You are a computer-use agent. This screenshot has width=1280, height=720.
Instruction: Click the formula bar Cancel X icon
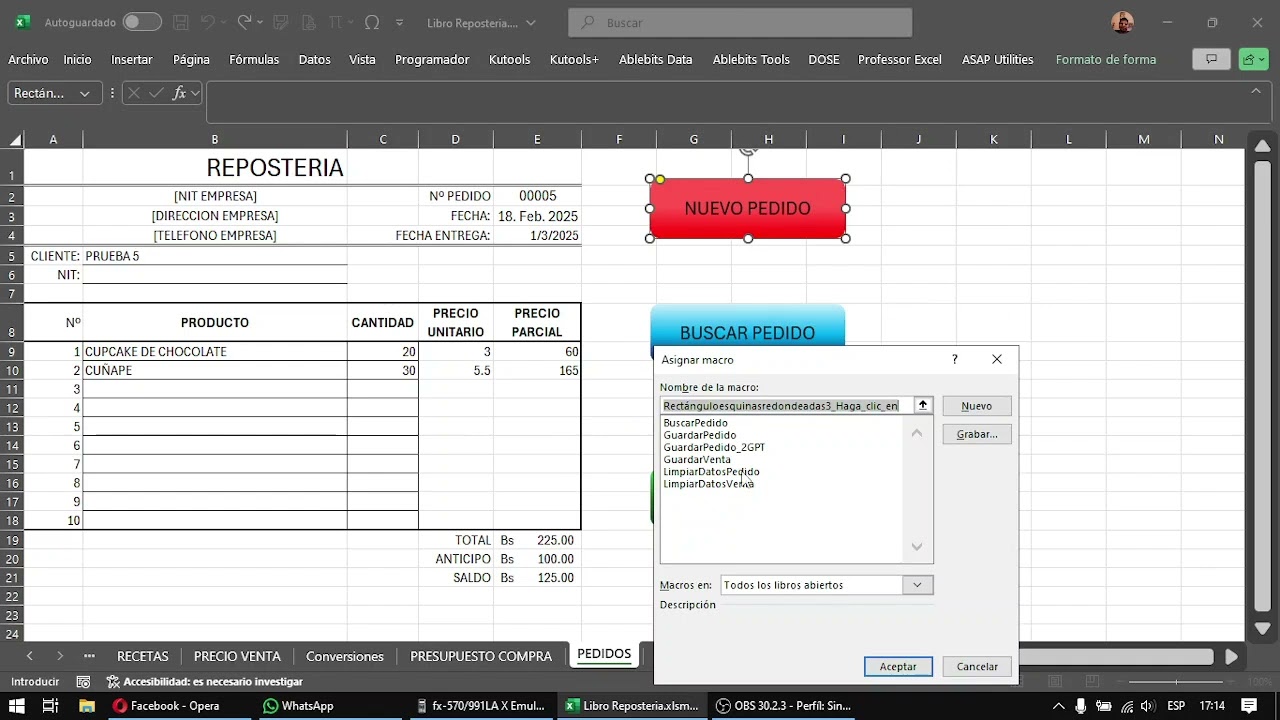click(x=134, y=93)
